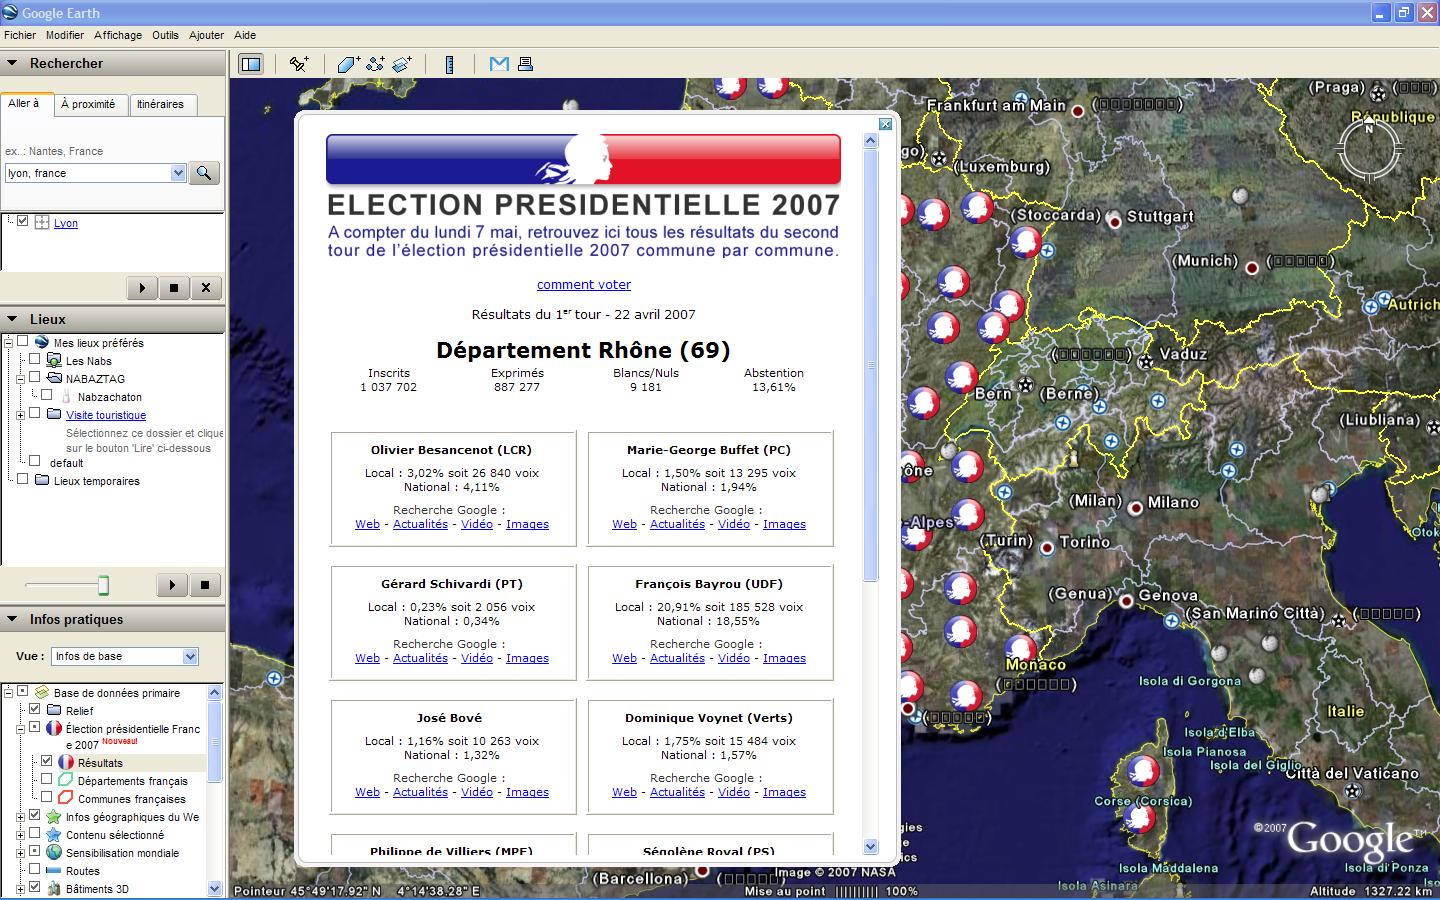The width and height of the screenshot is (1440, 900).
Task: Click the Torino city marker
Action: [1047, 548]
